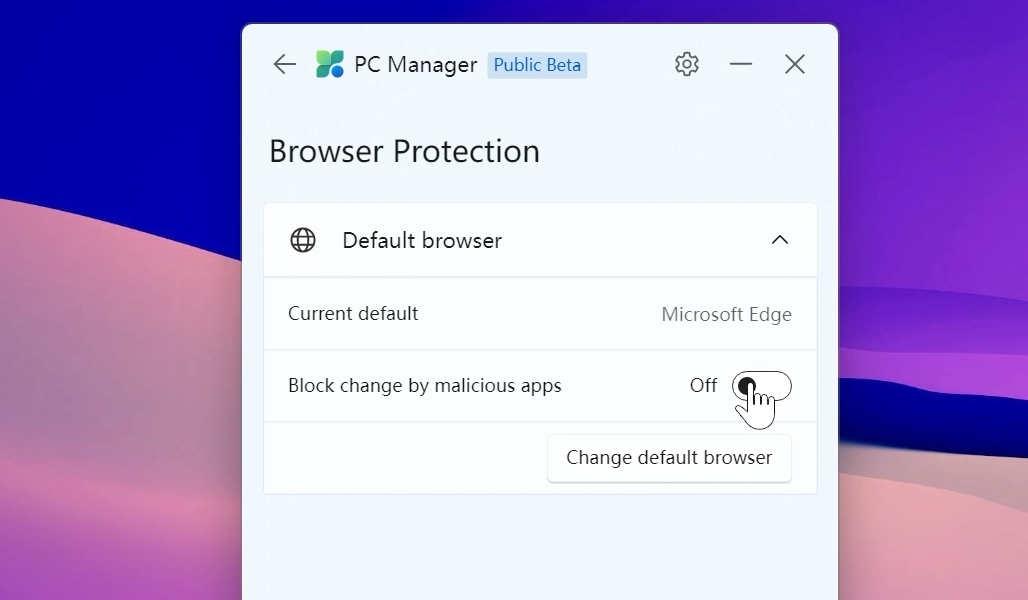Click the back arrow to return
The image size is (1028, 600).
click(x=284, y=64)
